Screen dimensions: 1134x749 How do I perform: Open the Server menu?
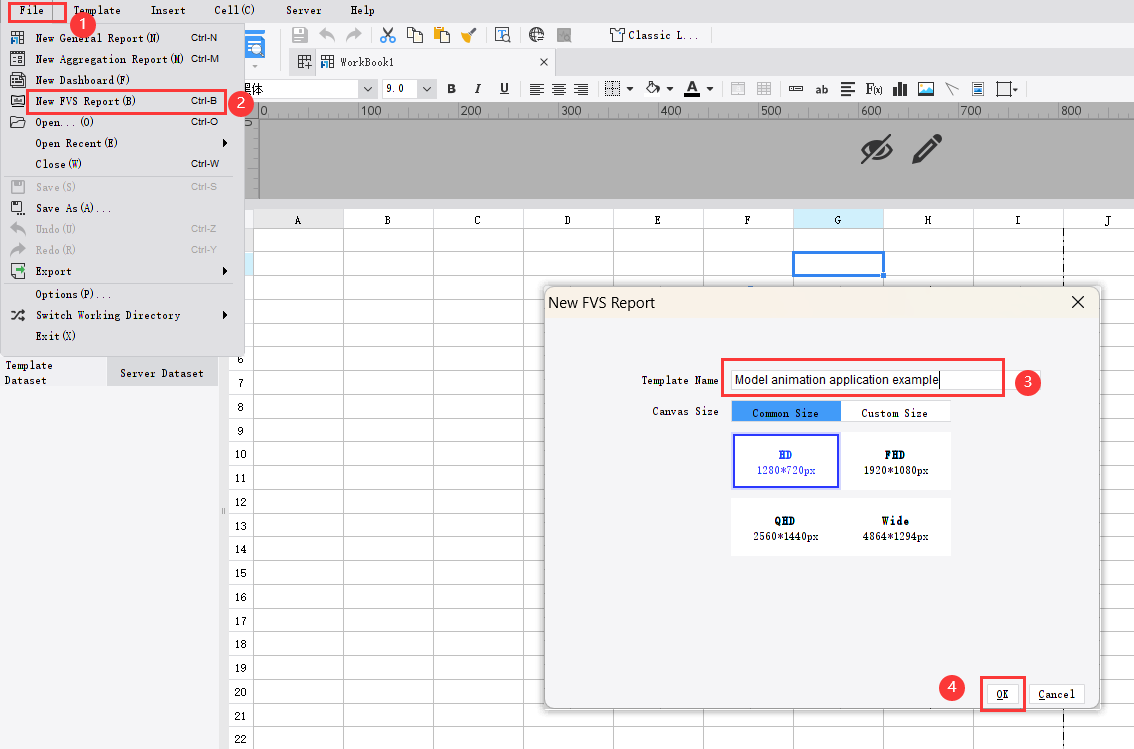pyautogui.click(x=303, y=11)
